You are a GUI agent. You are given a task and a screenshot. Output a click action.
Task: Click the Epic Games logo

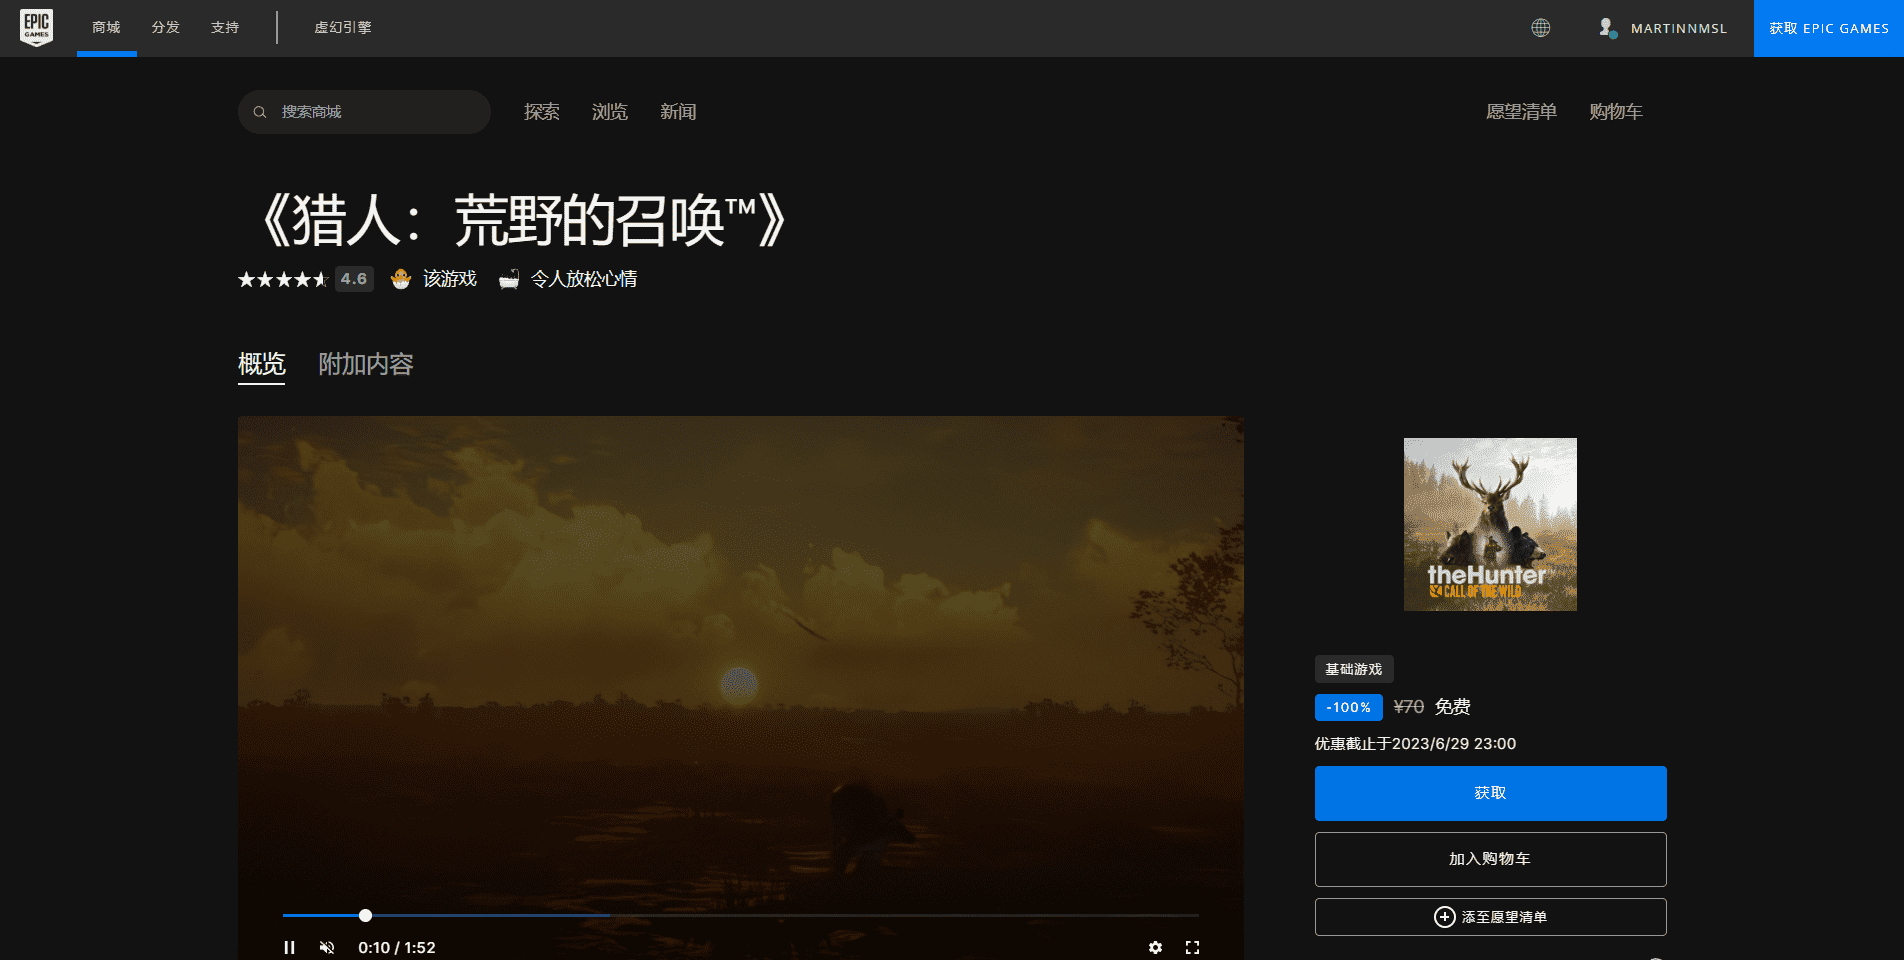(x=37, y=28)
